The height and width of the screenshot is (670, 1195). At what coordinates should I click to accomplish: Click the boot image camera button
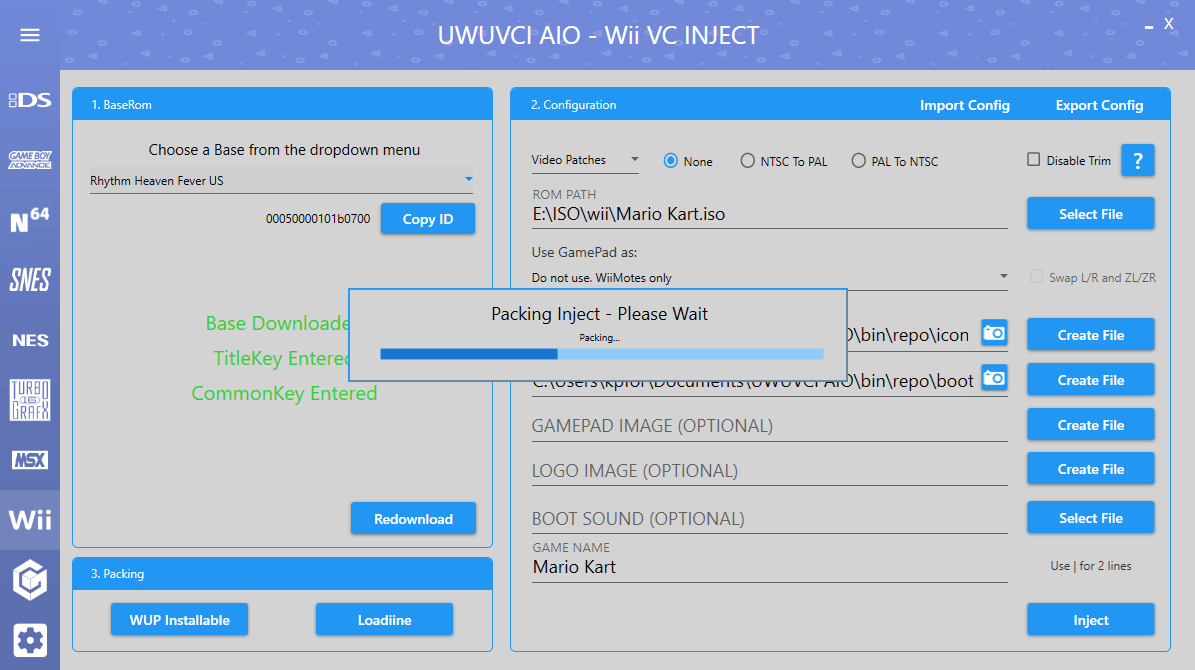(994, 378)
